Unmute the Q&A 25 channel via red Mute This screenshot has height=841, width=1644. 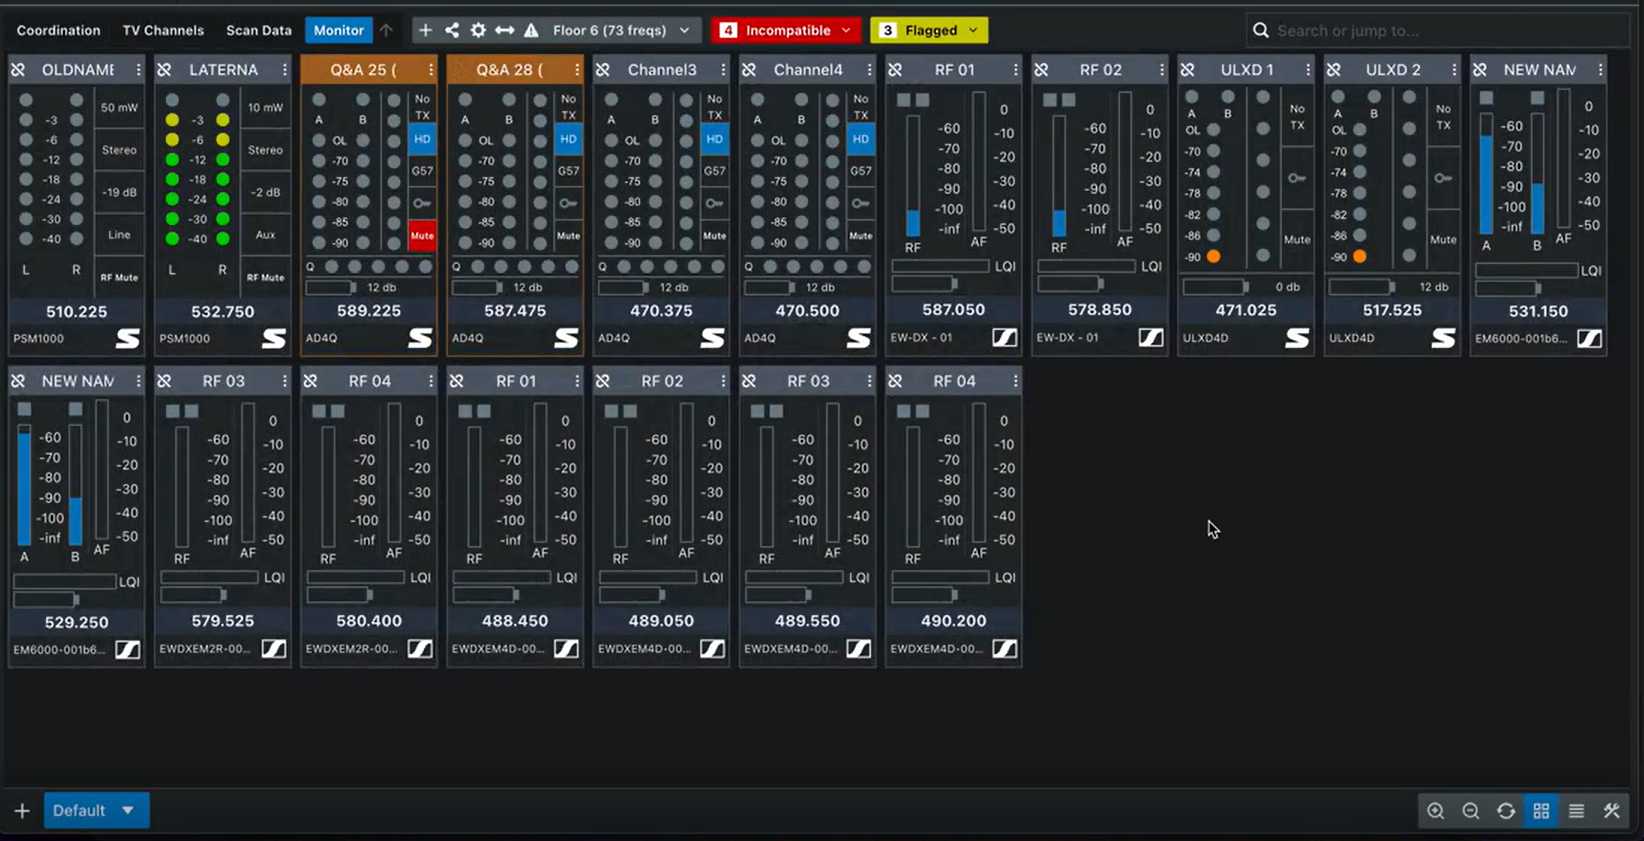click(x=422, y=236)
